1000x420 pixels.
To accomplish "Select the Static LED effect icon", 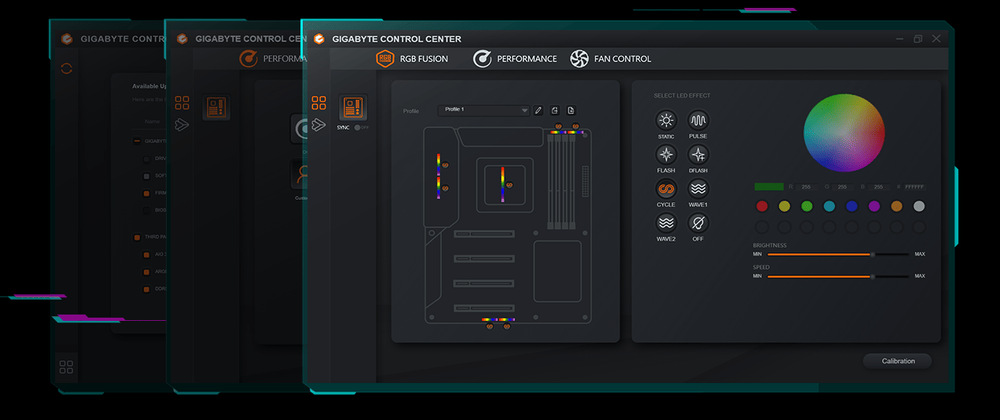I will pos(666,120).
